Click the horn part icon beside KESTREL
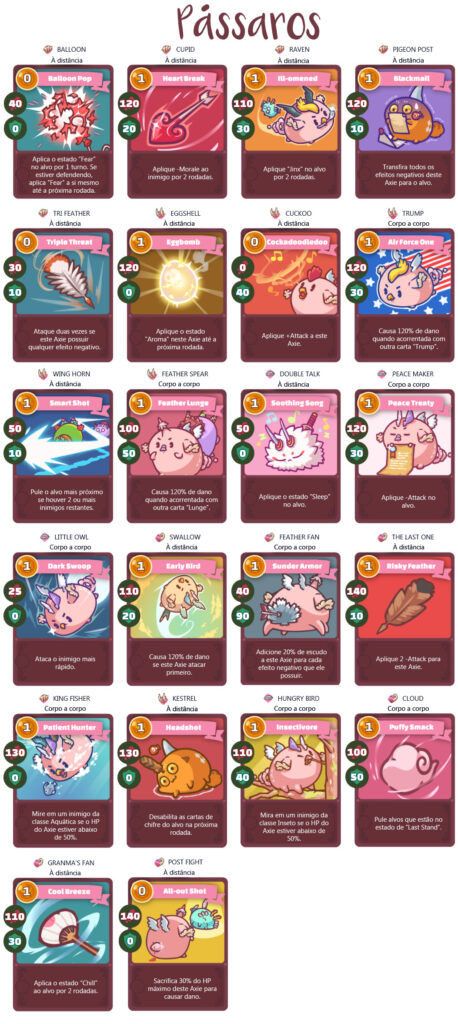This screenshot has height=1024, width=458. pyautogui.click(x=161, y=699)
